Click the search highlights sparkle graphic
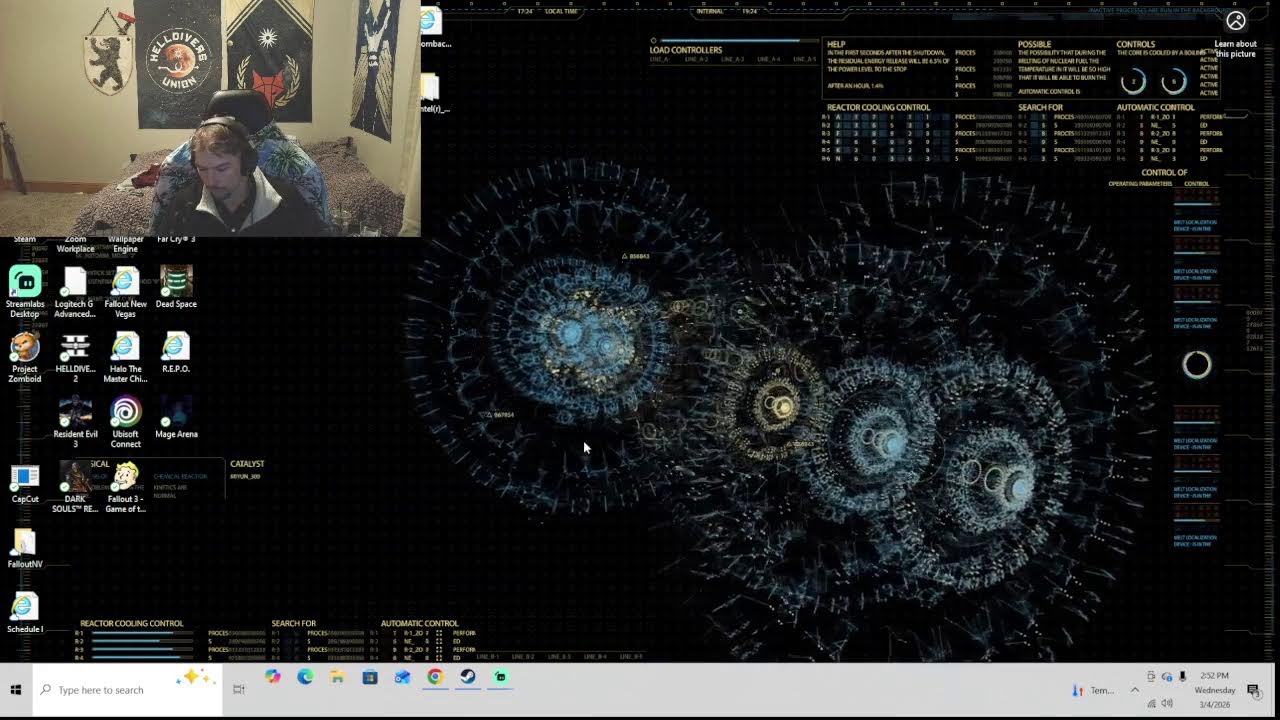Image resolution: width=1280 pixels, height=720 pixels. coord(195,679)
